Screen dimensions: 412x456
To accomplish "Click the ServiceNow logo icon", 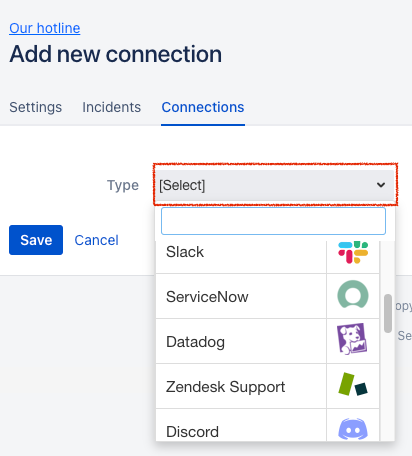I will pyautogui.click(x=353, y=294).
